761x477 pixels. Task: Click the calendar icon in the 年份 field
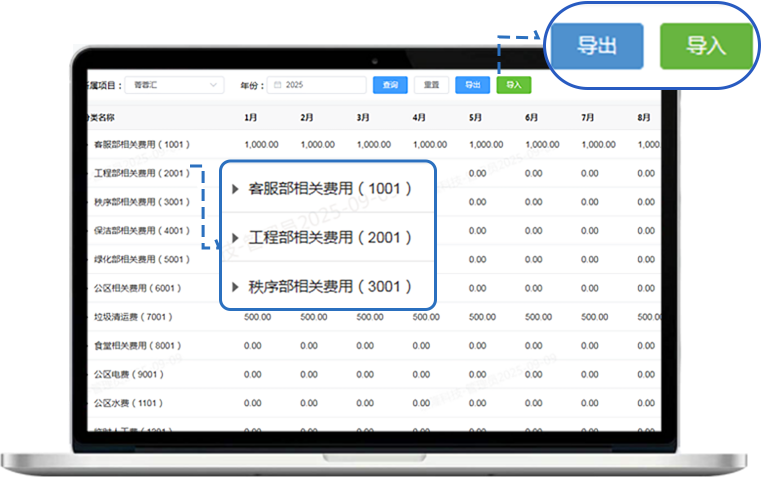[x=278, y=86]
